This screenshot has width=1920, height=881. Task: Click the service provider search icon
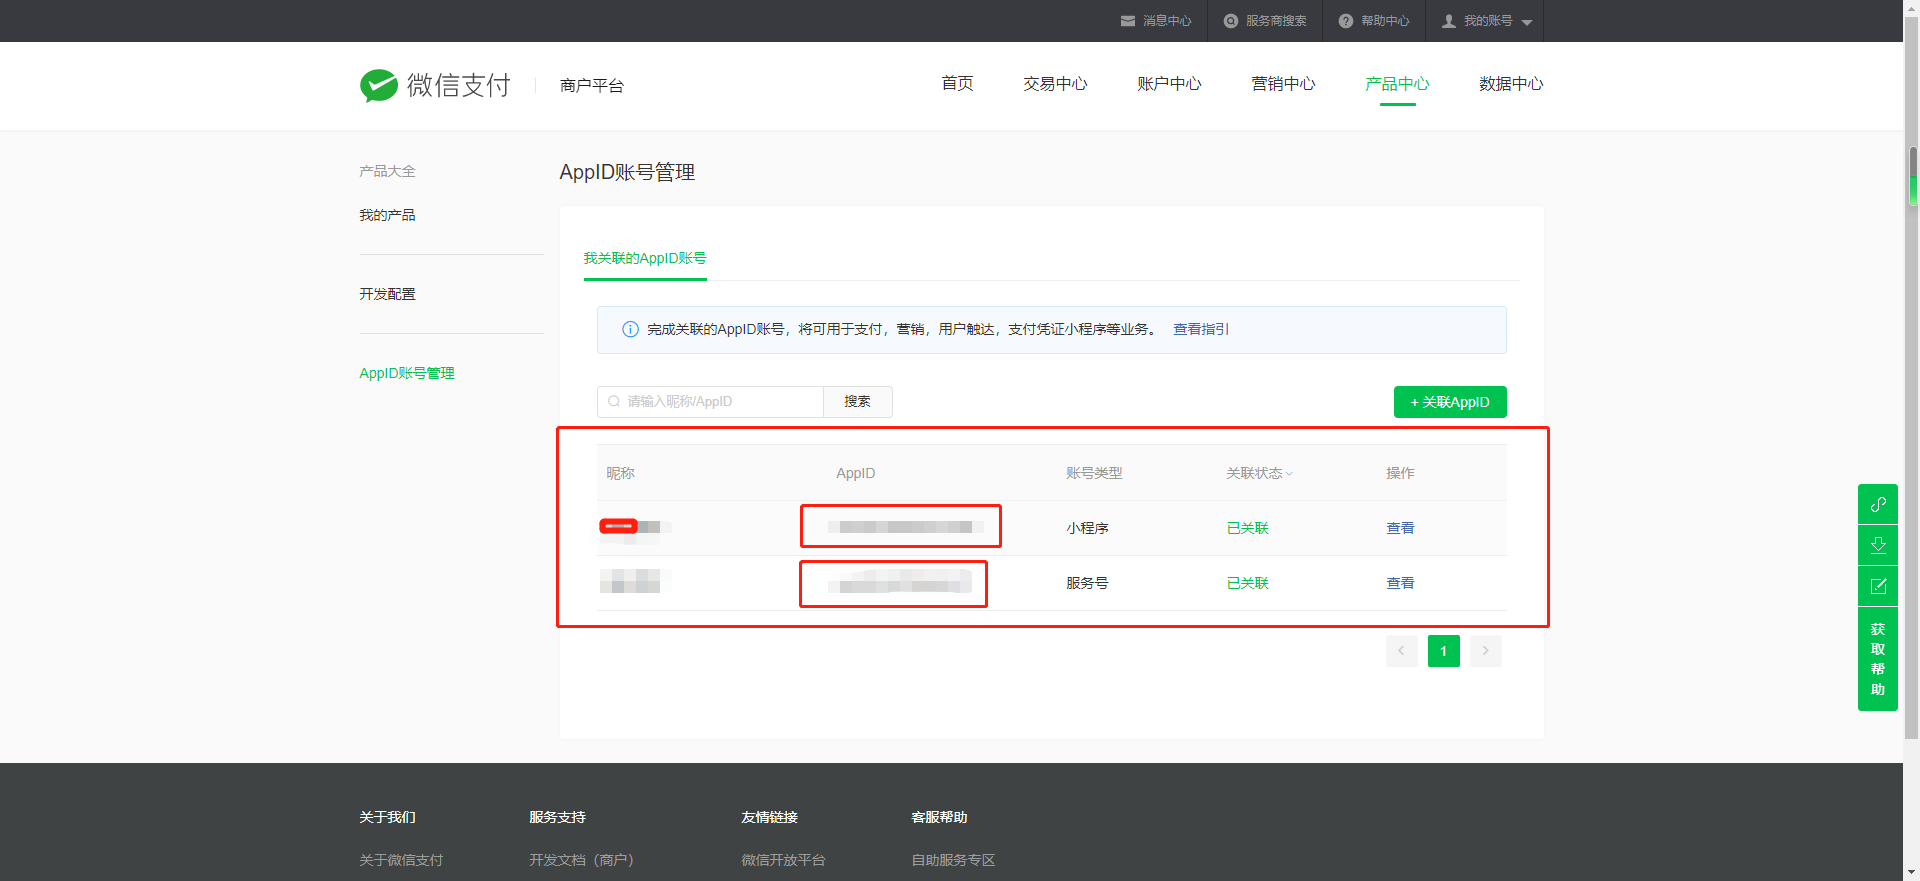tap(1231, 21)
